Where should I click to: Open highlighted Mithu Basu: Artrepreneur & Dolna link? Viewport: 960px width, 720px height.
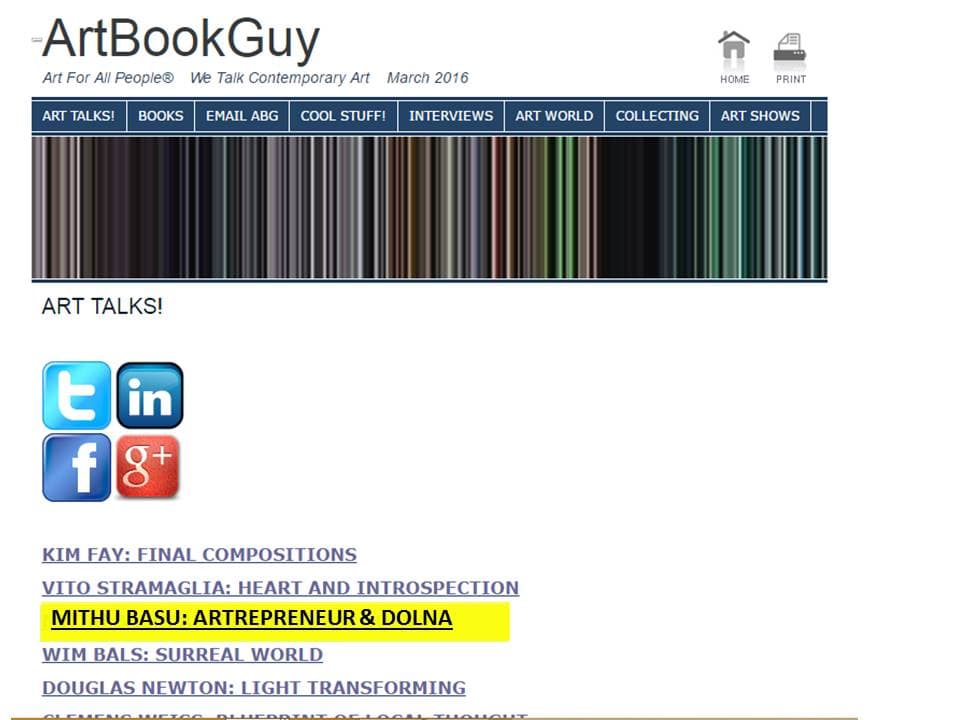(251, 619)
